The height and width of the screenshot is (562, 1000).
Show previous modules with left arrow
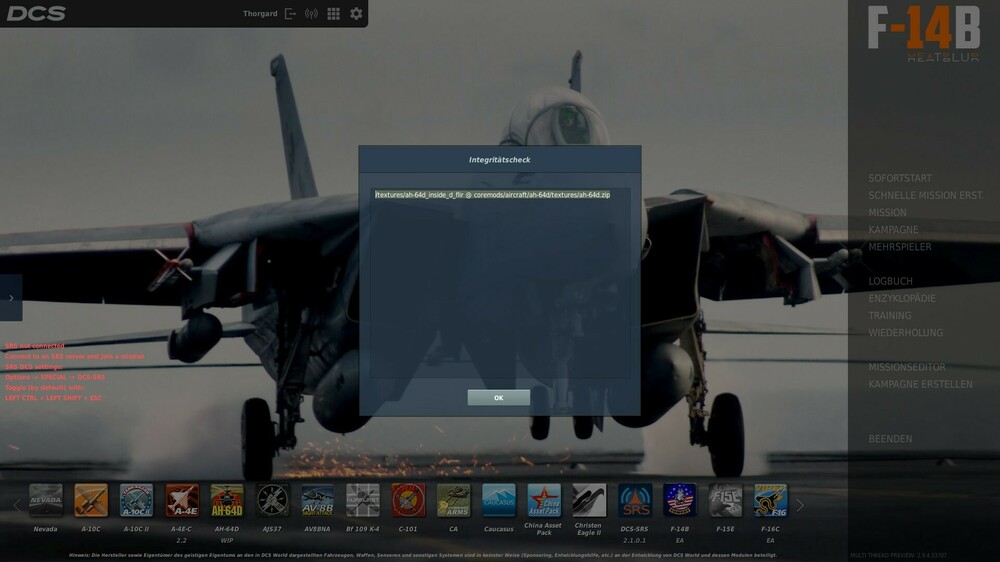[x=17, y=505]
